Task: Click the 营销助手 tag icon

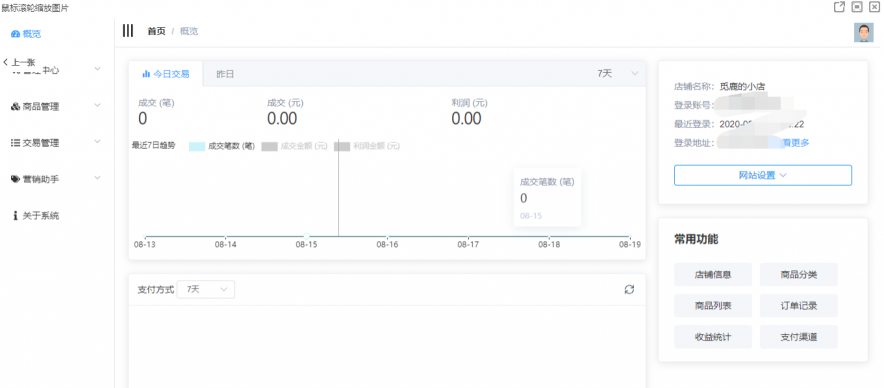Action: (16, 179)
